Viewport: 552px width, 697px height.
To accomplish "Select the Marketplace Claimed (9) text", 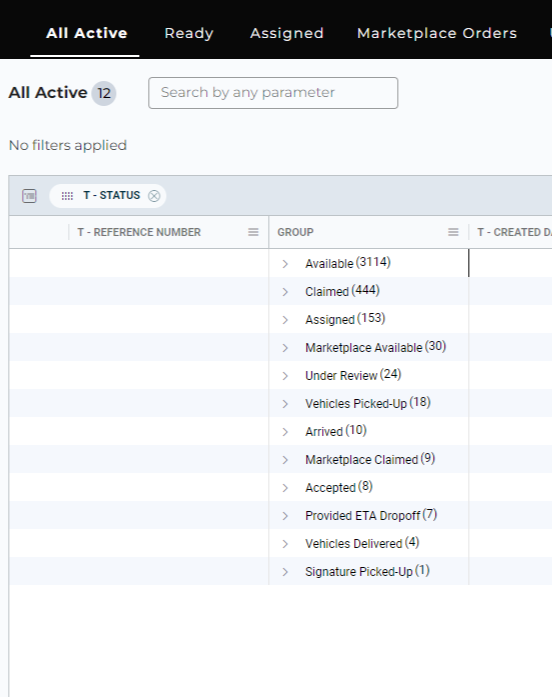I will 370,459.
